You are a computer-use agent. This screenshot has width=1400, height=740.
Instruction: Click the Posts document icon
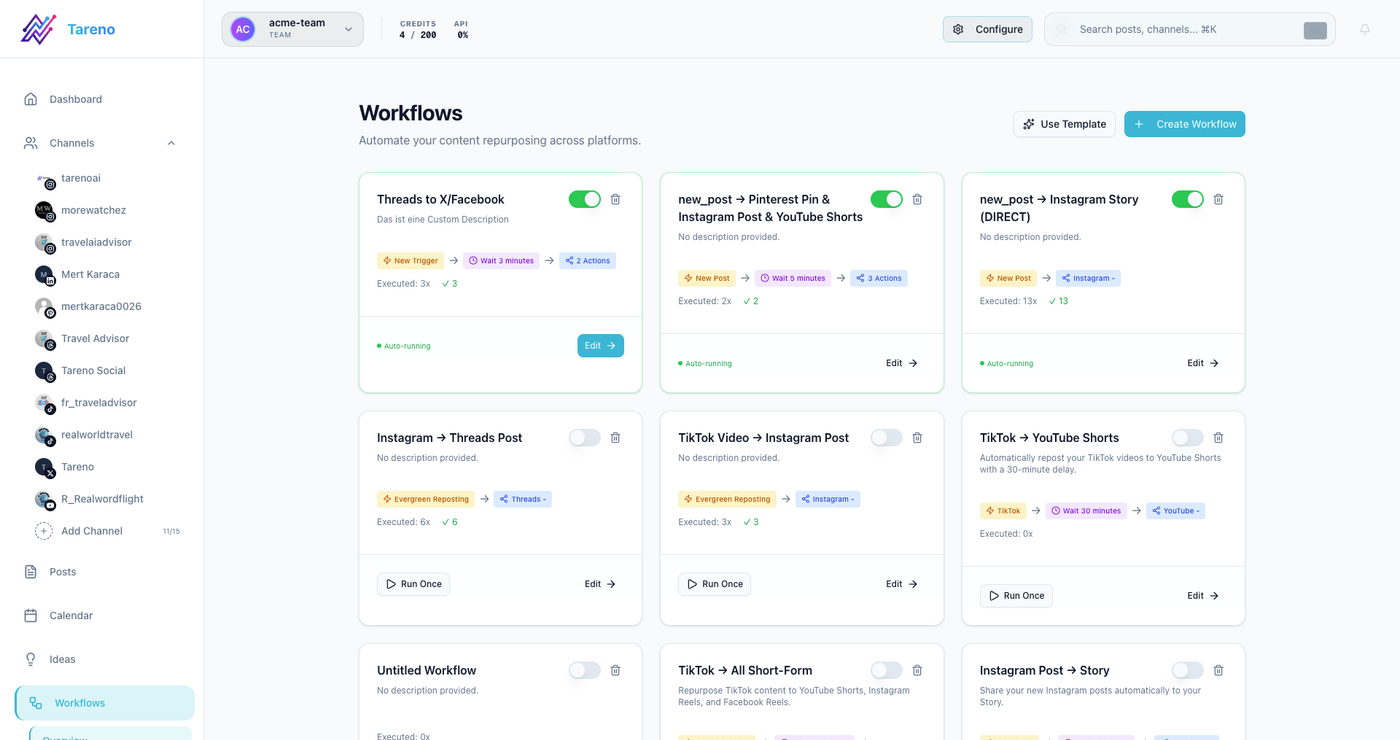(30, 572)
